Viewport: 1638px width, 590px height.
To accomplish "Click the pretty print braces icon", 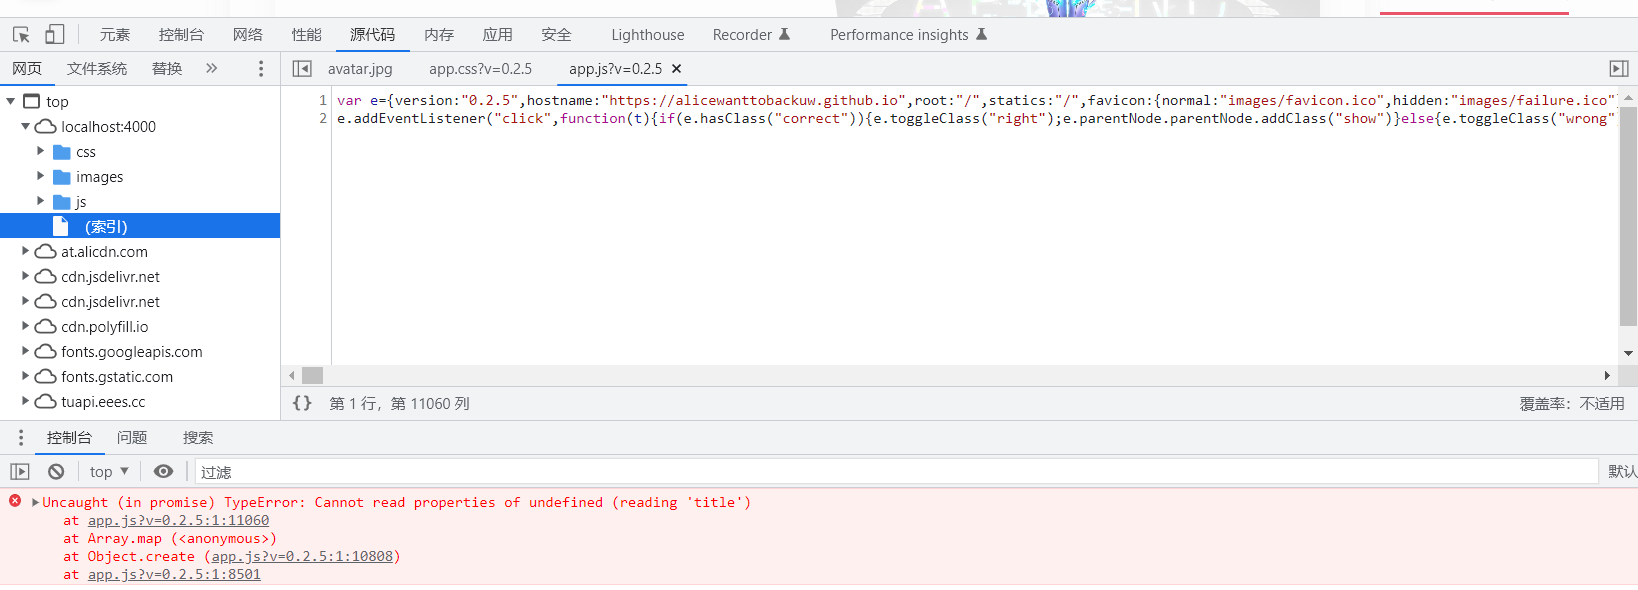I will [302, 403].
